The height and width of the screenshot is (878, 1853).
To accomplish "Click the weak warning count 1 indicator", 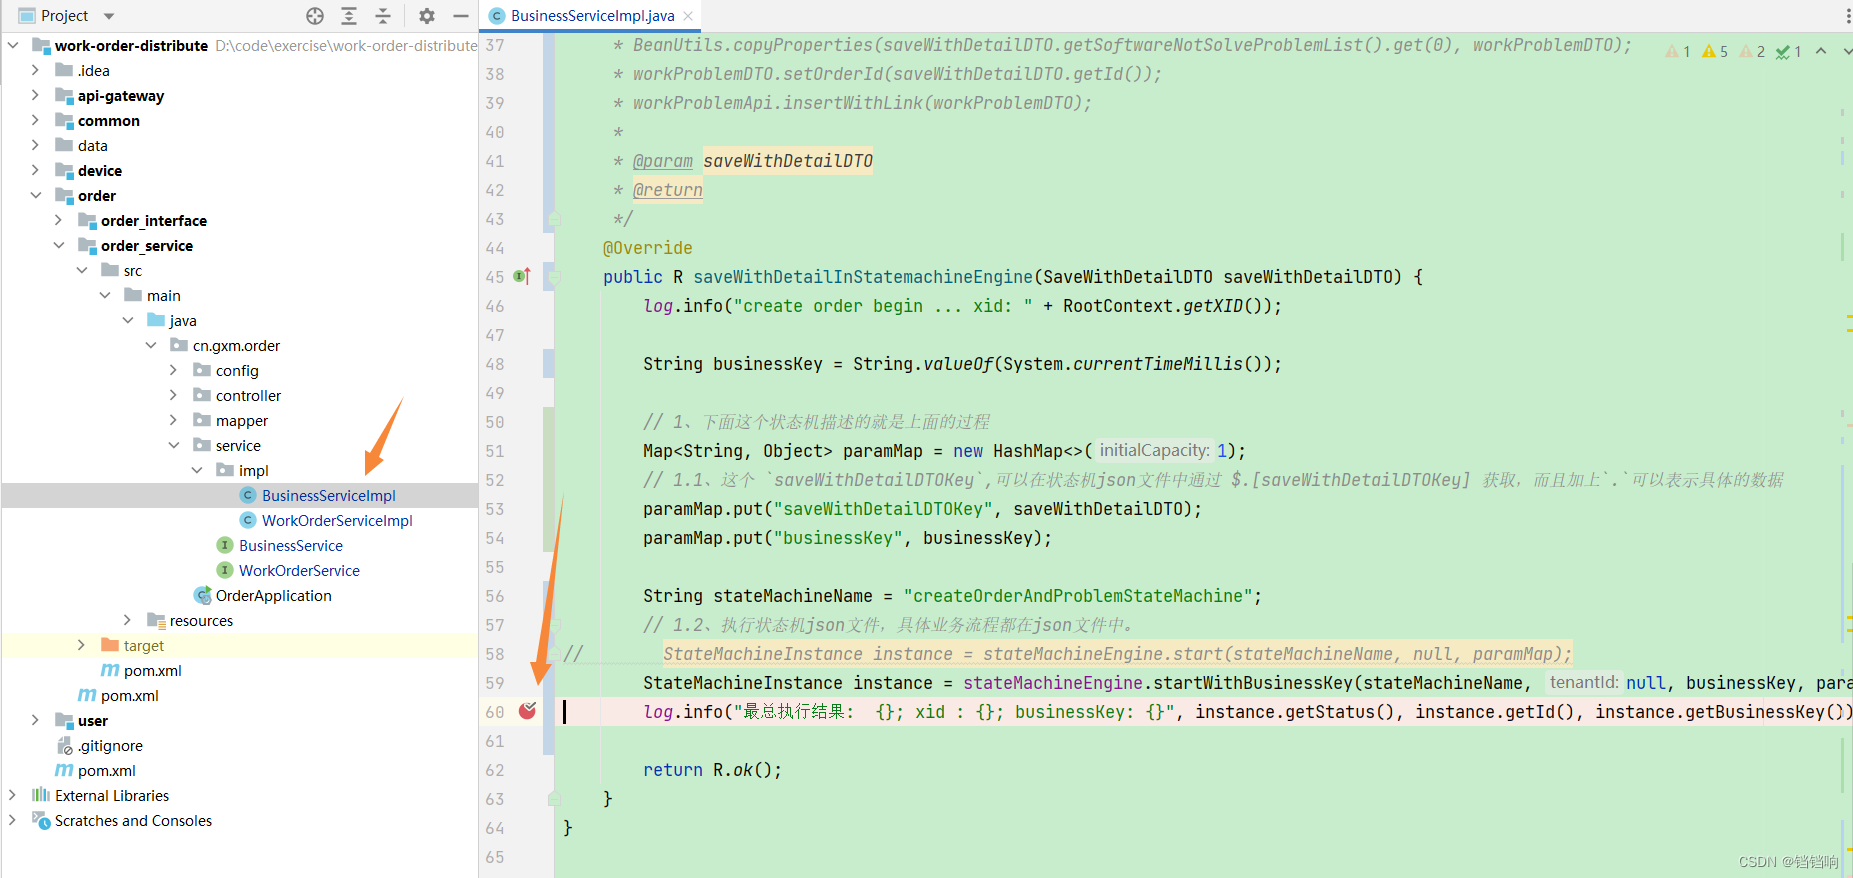I will click(x=1678, y=51).
